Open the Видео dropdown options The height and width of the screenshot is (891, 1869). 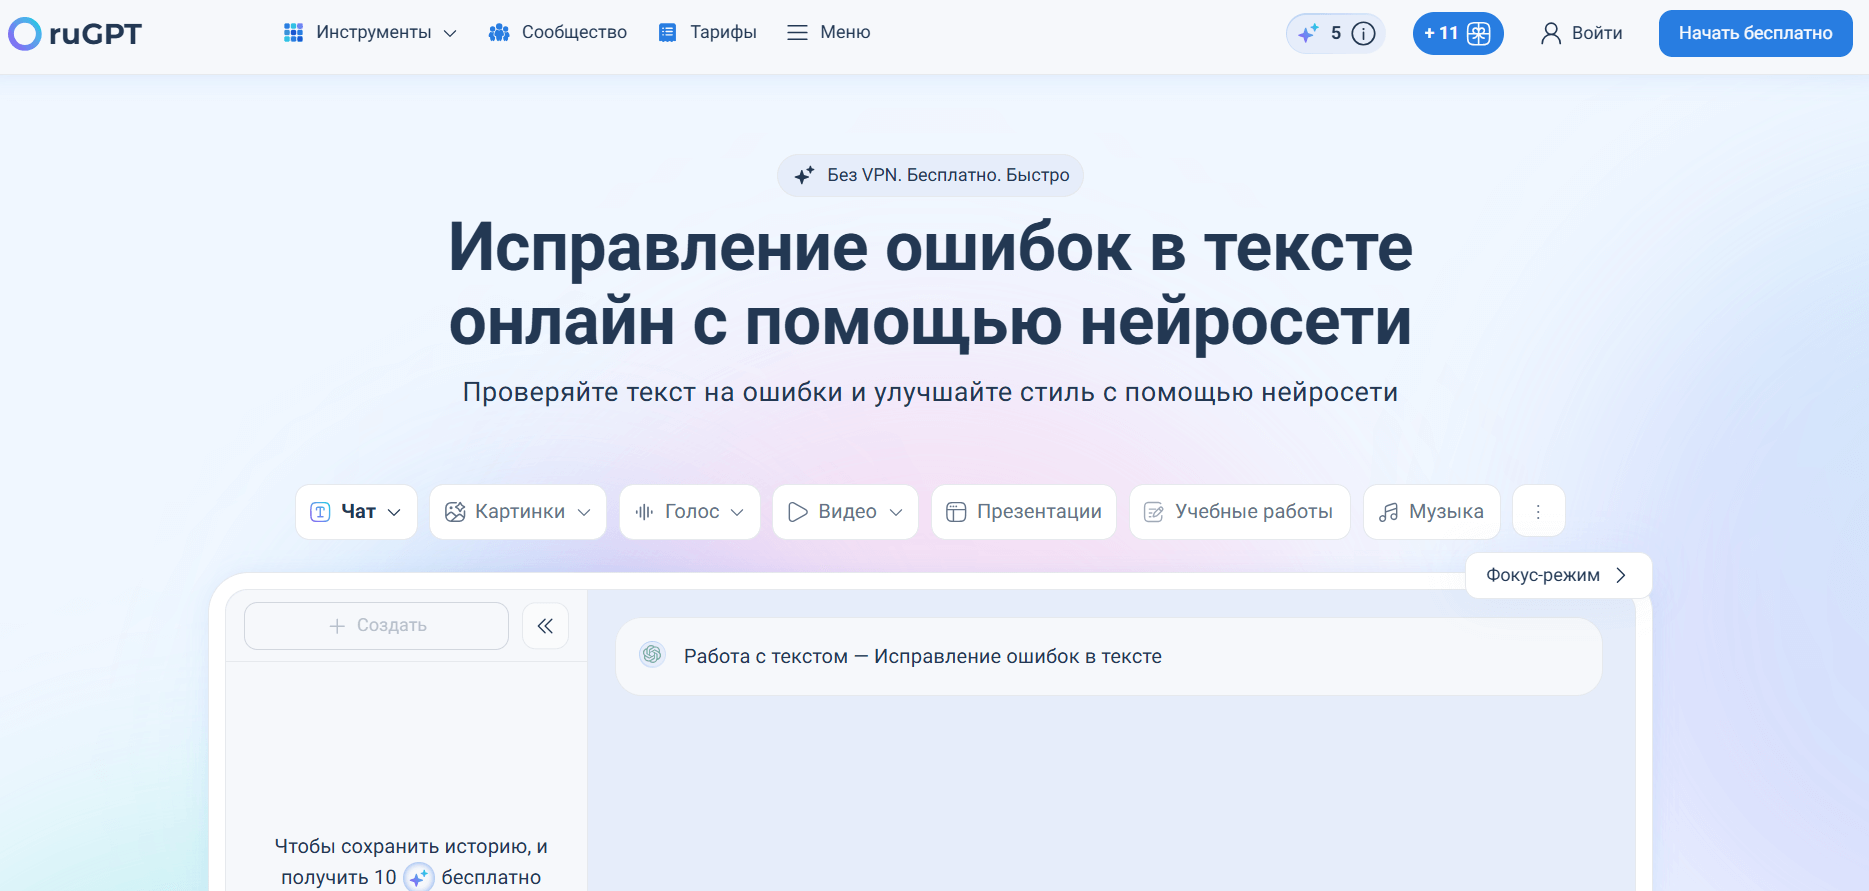pos(845,512)
